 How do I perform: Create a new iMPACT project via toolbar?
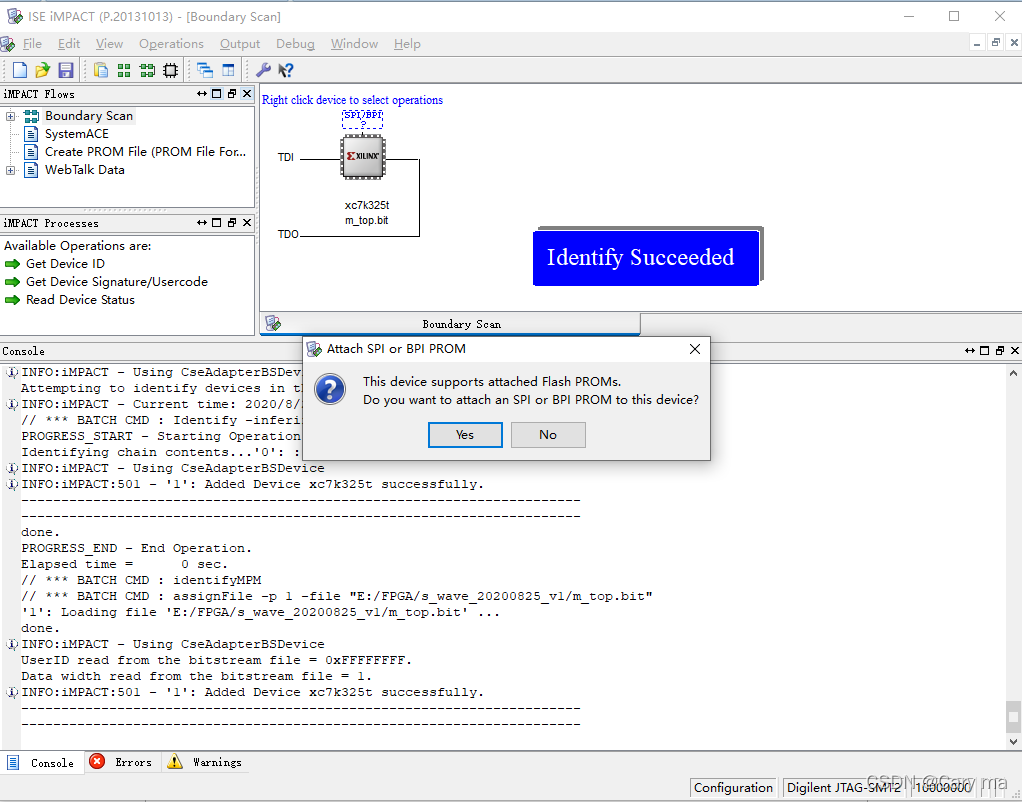click(20, 70)
